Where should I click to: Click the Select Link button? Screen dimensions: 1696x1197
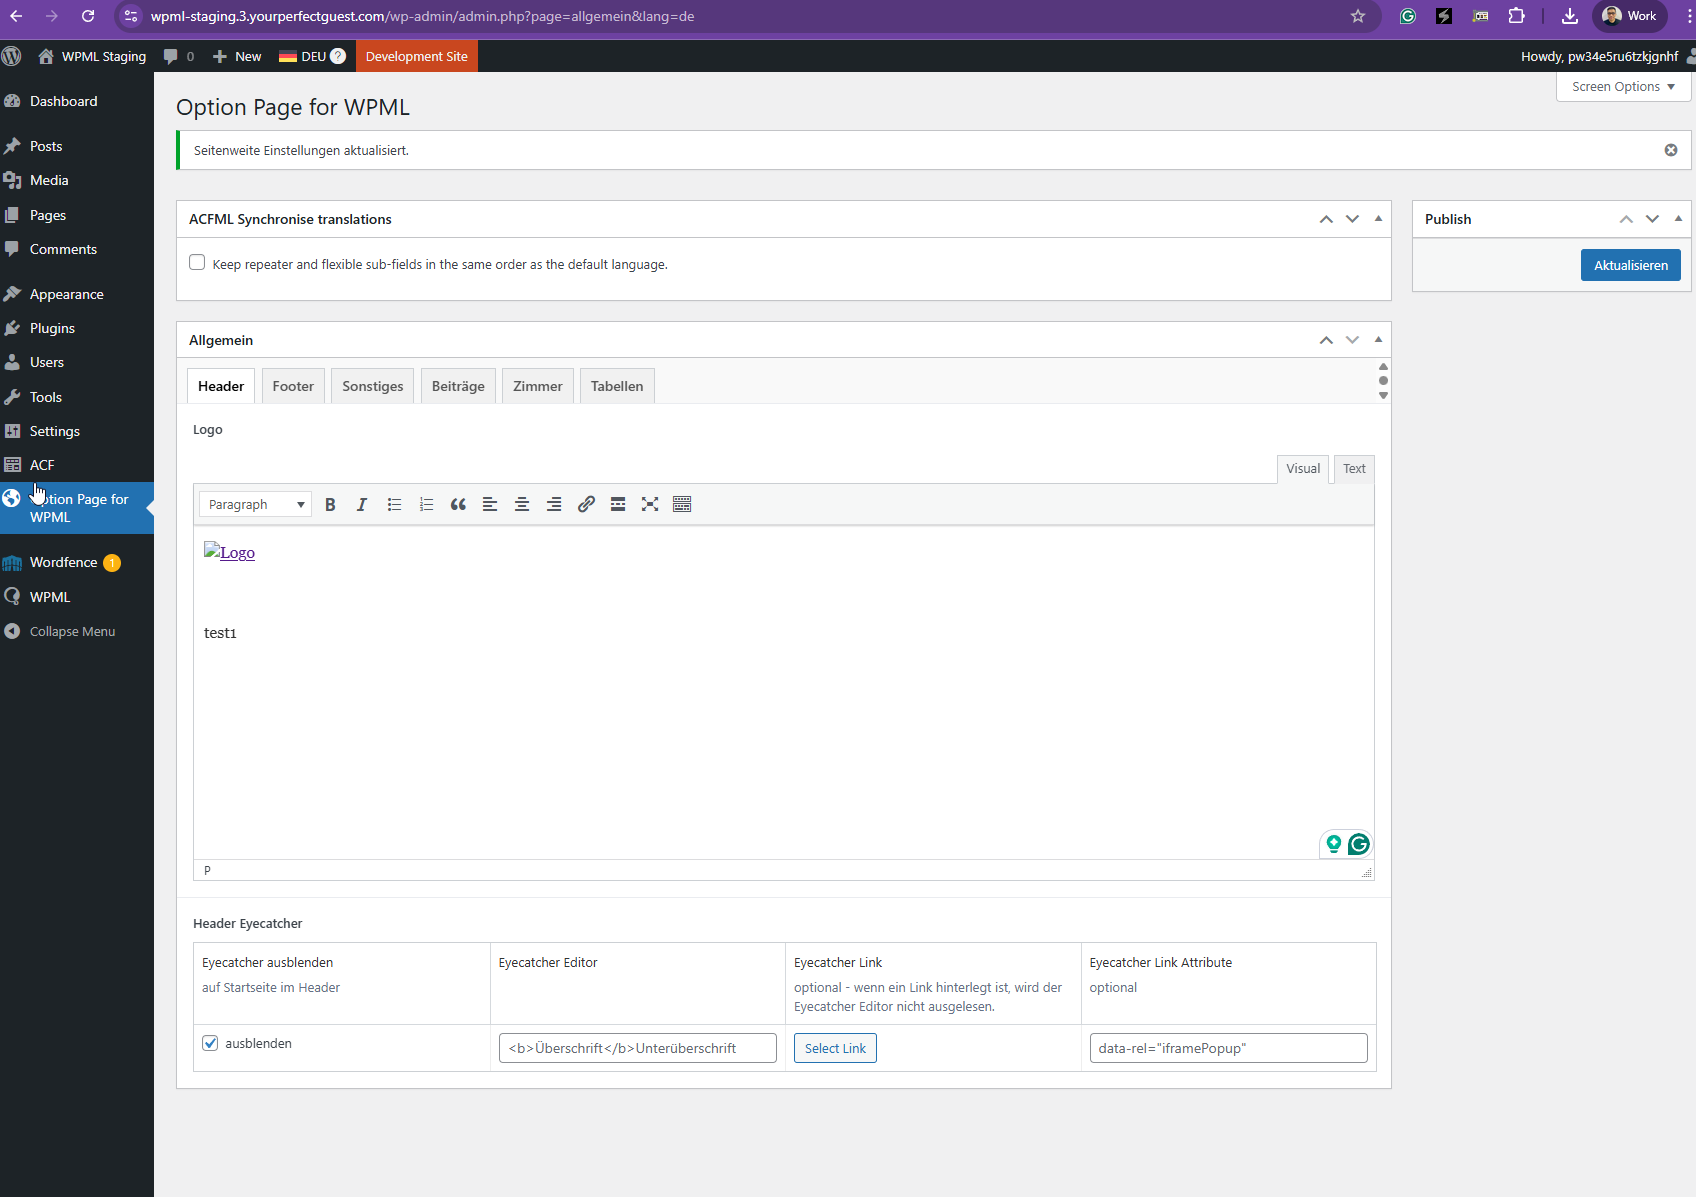835,1048
